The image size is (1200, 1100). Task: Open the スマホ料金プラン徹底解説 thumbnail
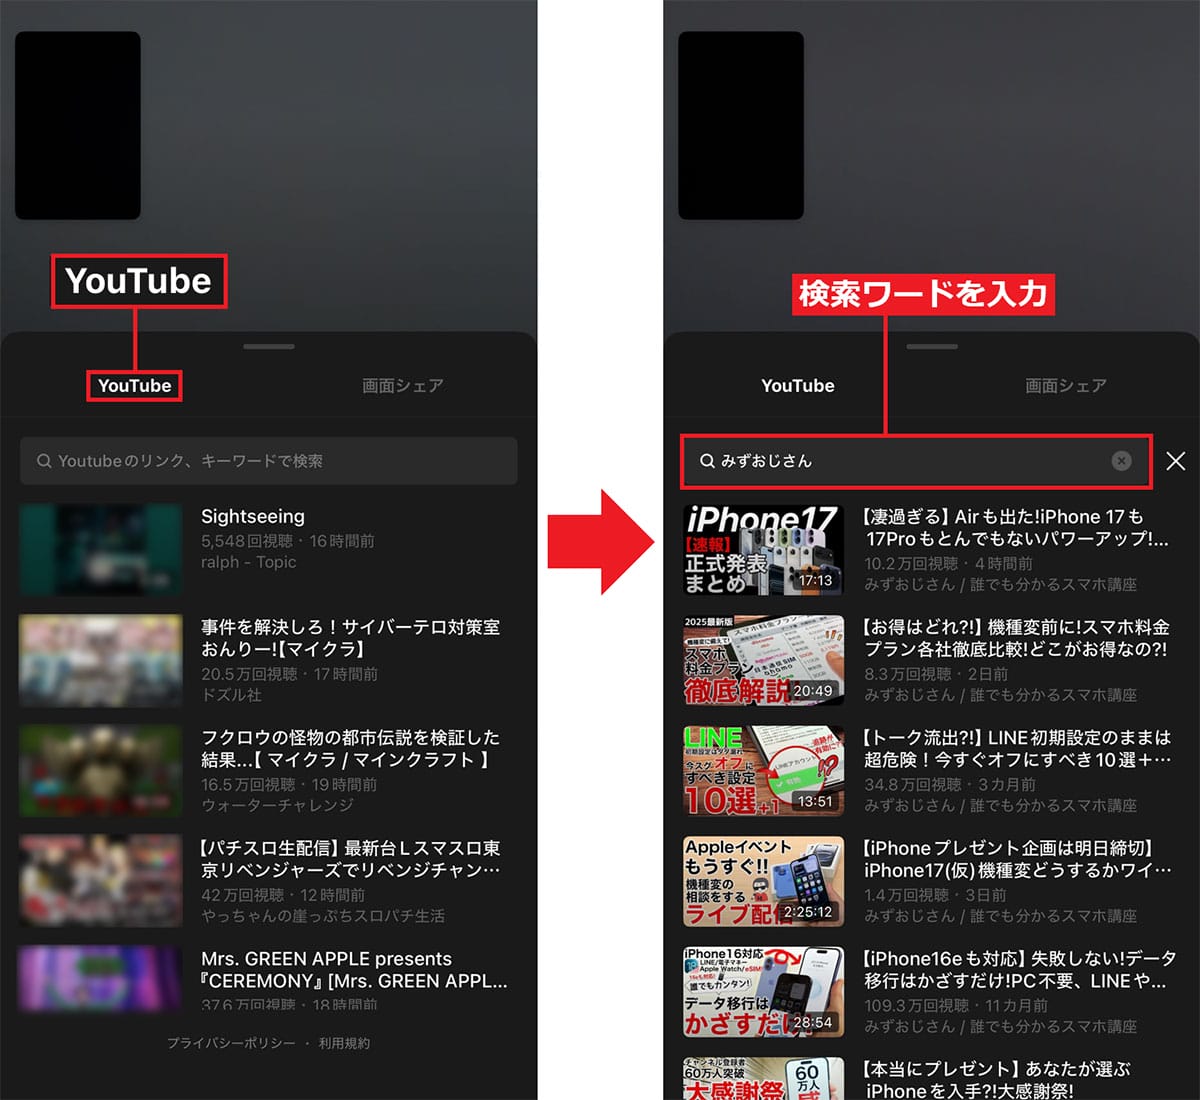coord(764,660)
